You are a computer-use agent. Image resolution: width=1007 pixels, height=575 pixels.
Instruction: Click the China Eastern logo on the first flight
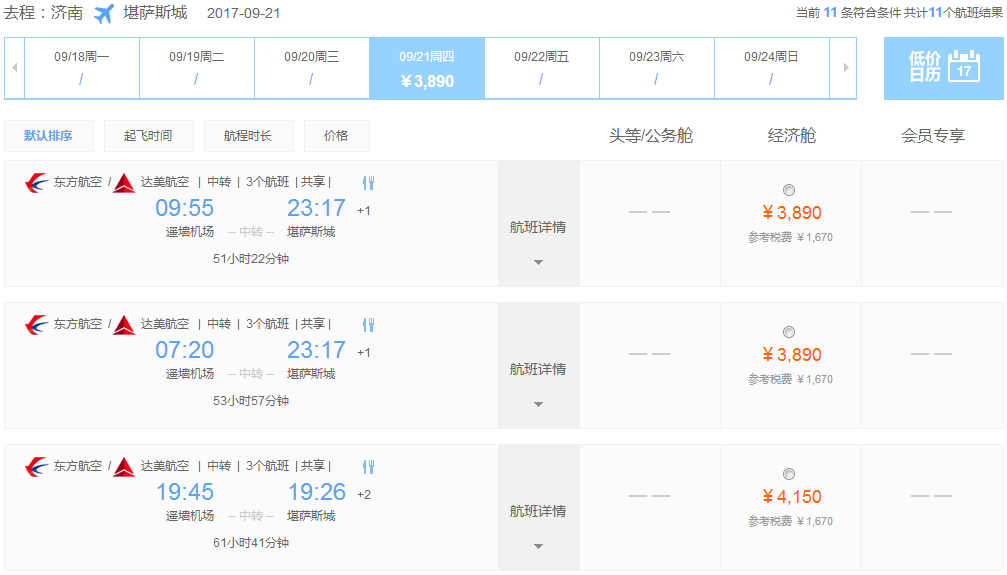point(36,183)
